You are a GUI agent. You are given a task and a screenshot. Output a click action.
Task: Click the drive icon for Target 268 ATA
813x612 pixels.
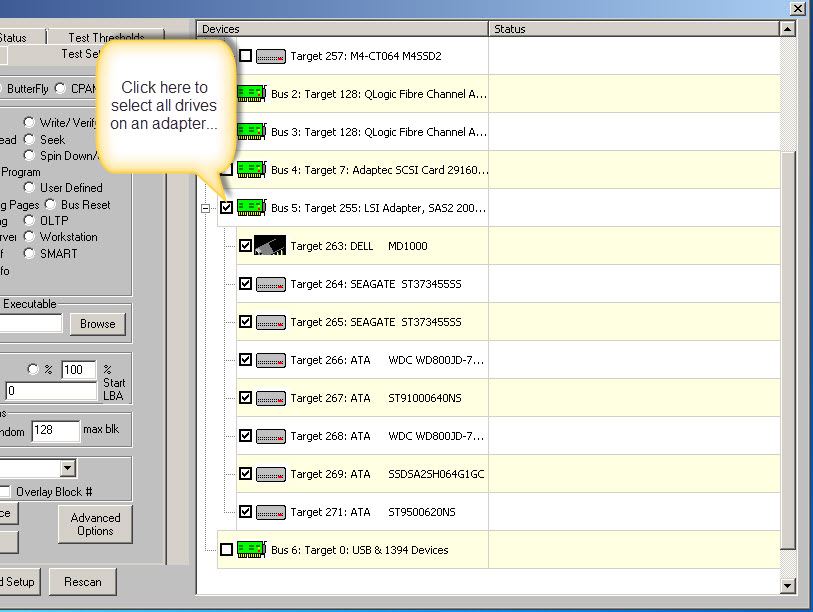tap(271, 436)
